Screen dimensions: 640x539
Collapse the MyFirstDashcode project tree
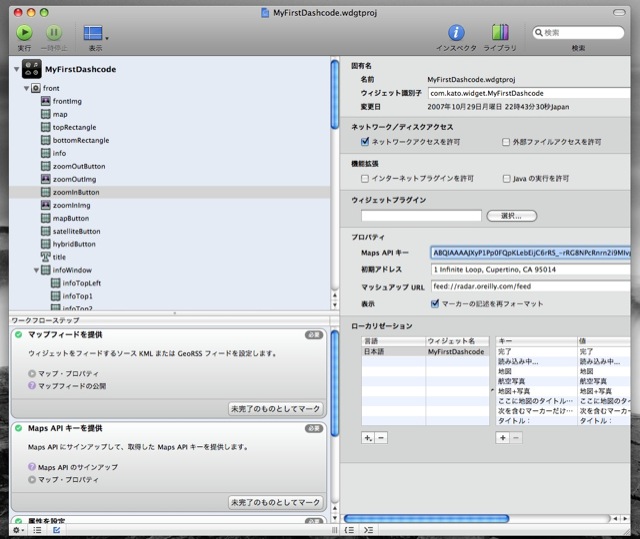(16, 69)
